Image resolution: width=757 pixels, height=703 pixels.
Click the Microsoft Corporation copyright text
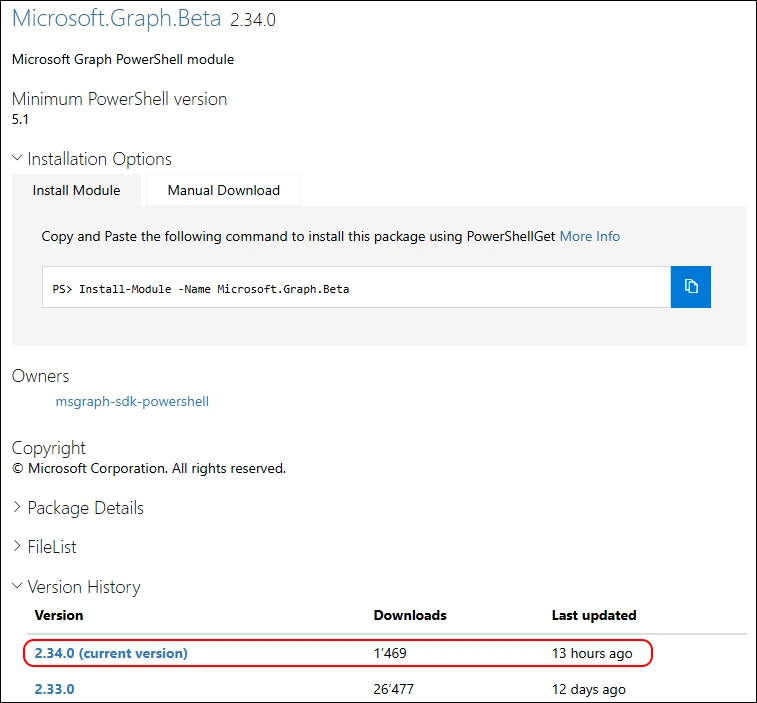(149, 468)
